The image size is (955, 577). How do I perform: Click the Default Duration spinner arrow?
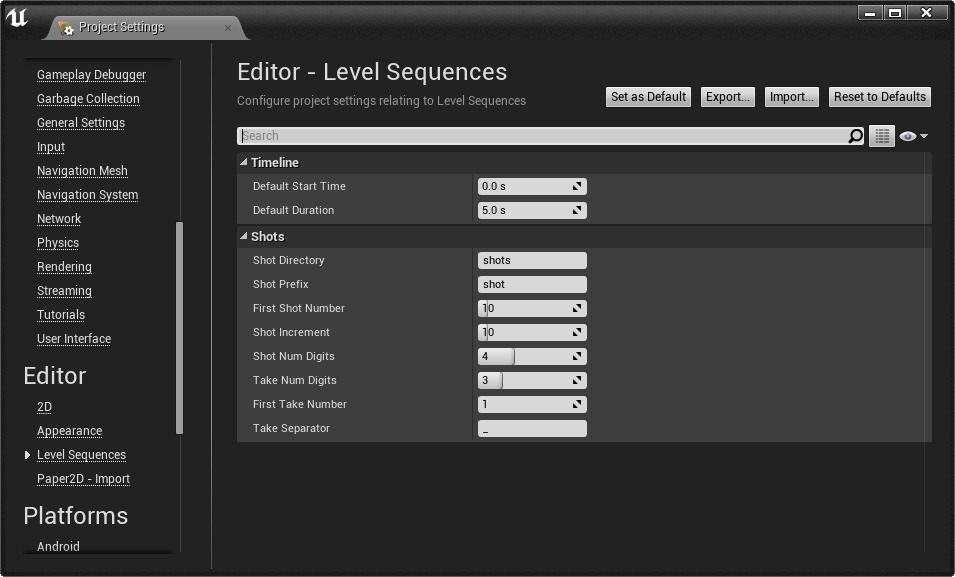(577, 211)
